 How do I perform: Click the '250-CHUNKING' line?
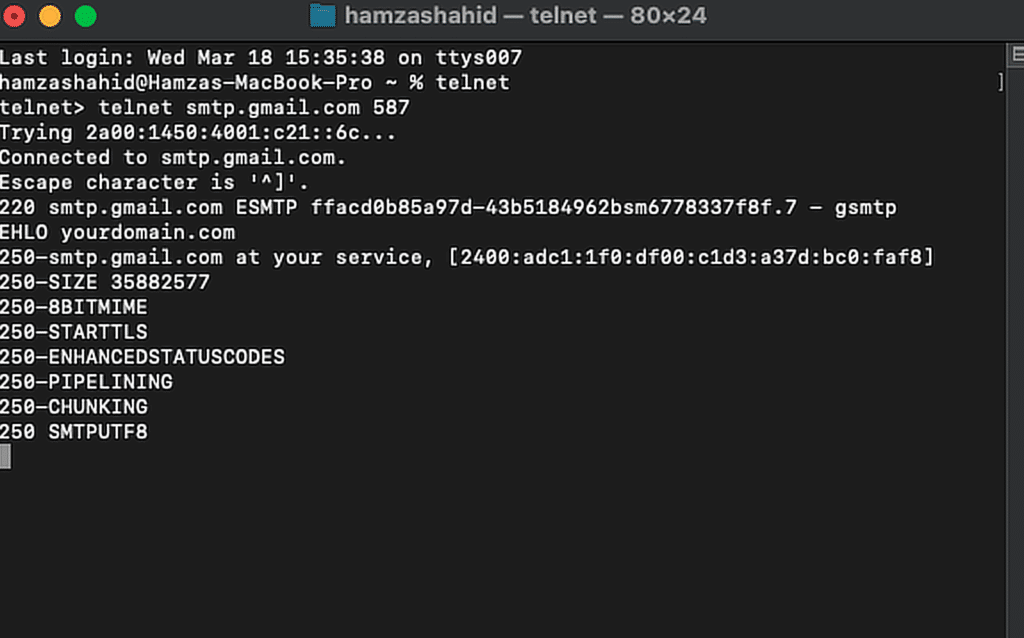[x=73, y=407]
